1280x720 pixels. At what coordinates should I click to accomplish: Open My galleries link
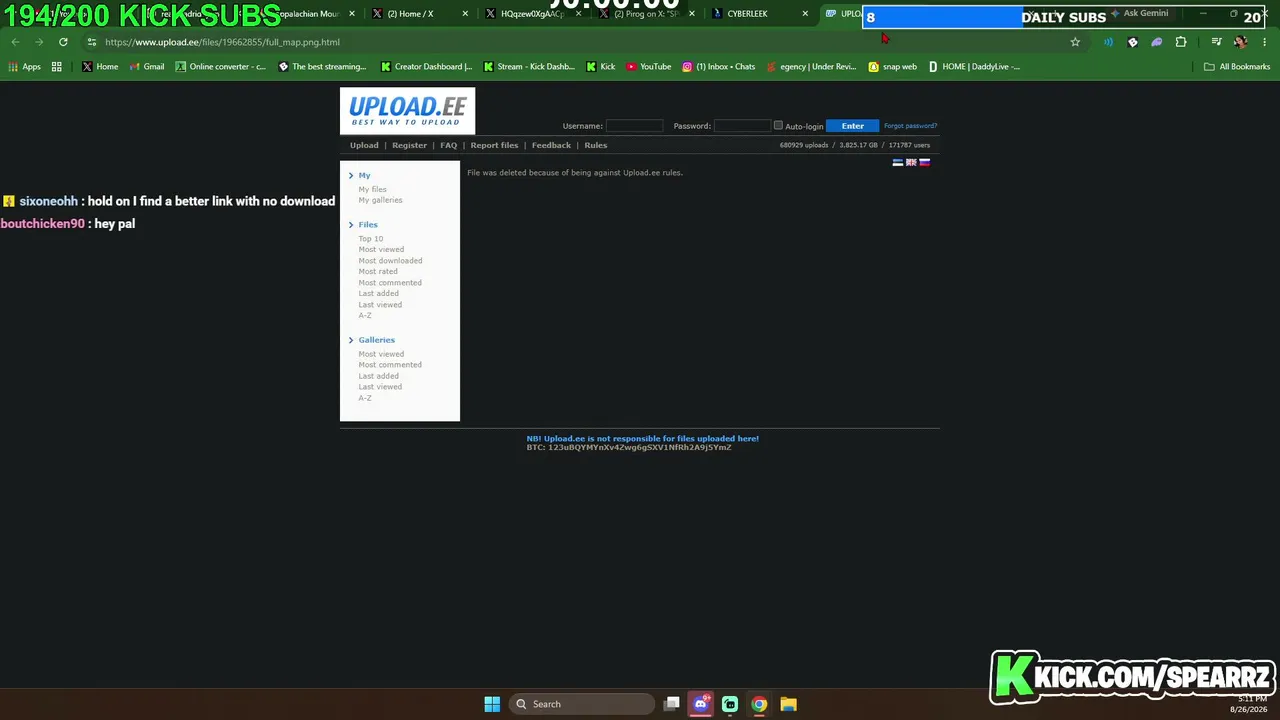(380, 200)
